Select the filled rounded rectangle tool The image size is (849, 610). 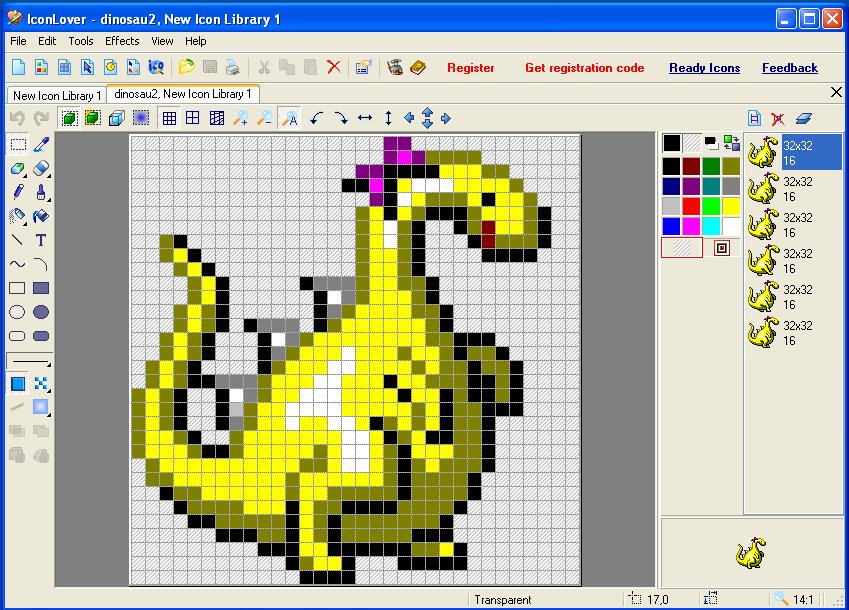41,336
